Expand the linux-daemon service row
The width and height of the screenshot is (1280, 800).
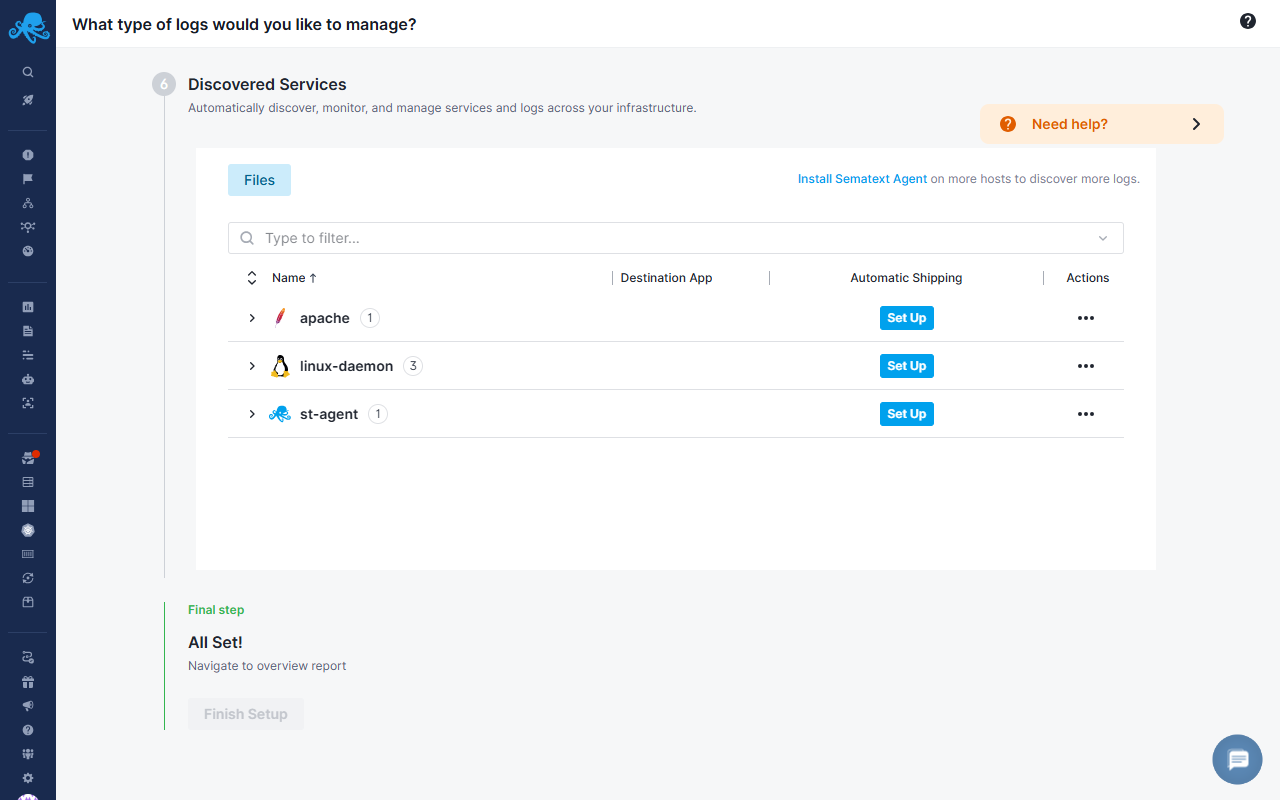coord(252,366)
